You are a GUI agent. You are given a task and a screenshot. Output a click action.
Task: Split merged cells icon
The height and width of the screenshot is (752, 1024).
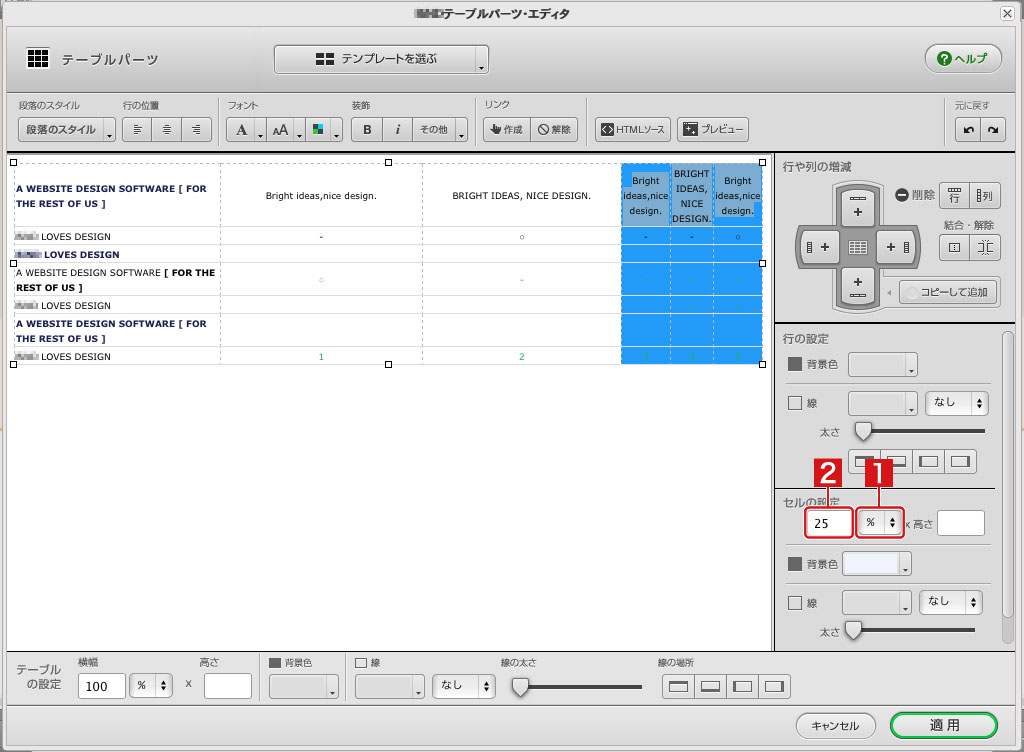(985, 247)
